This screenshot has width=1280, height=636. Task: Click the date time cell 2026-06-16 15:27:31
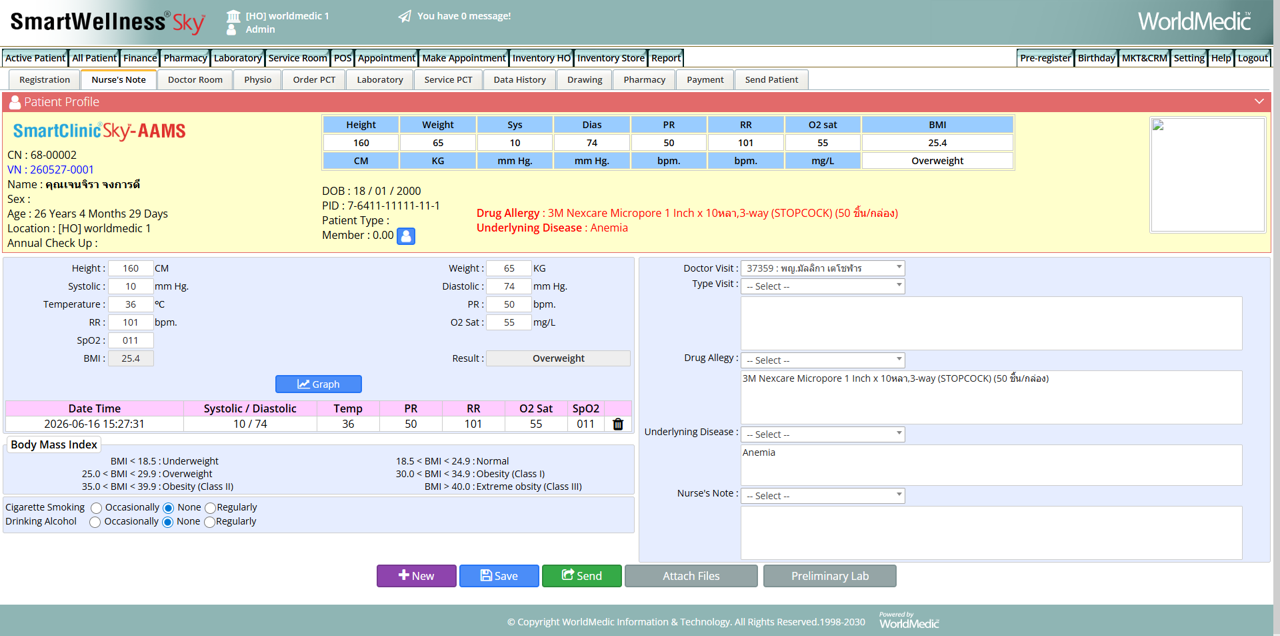point(94,424)
